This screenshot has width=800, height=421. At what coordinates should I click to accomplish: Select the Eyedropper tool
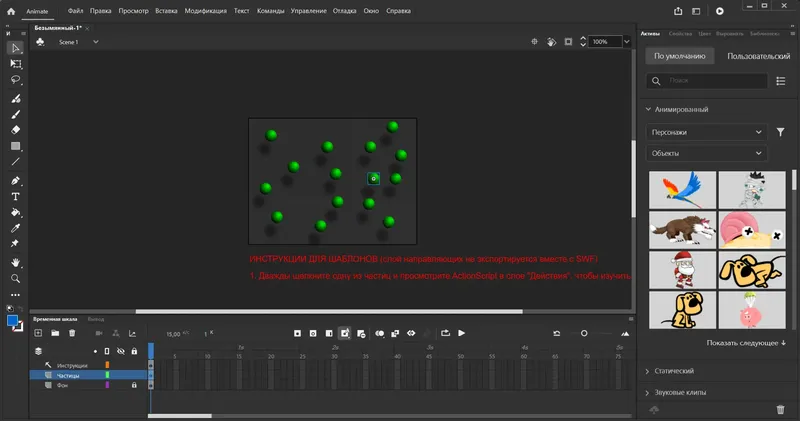click(16, 228)
